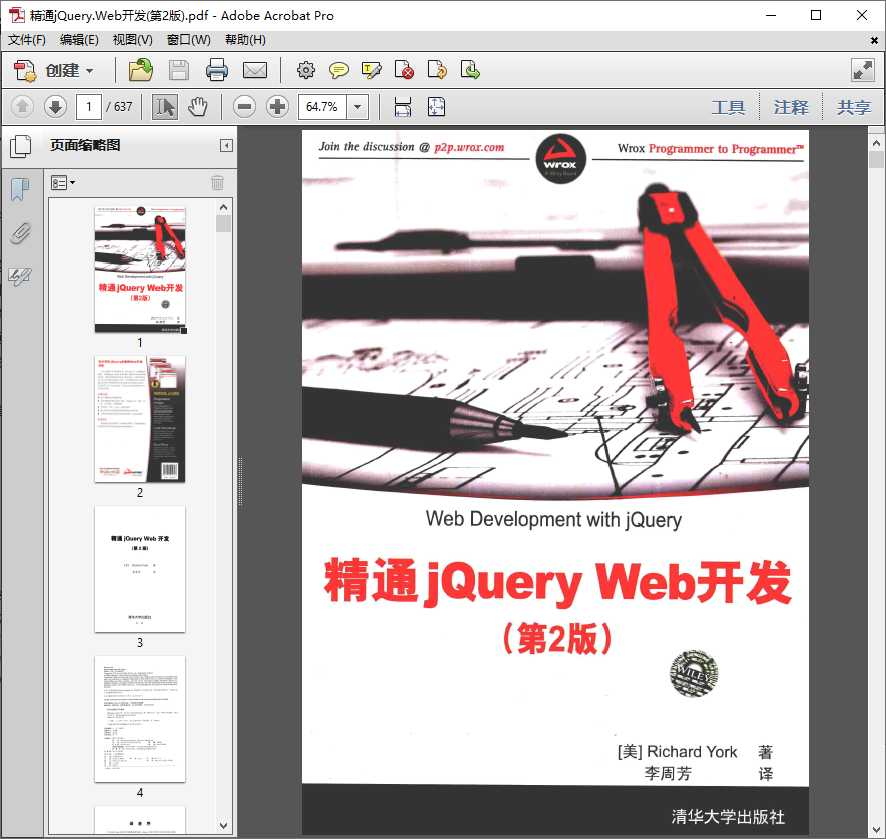This screenshot has width=886, height=839.
Task: Click the email attachment icon
Action: coord(256,70)
